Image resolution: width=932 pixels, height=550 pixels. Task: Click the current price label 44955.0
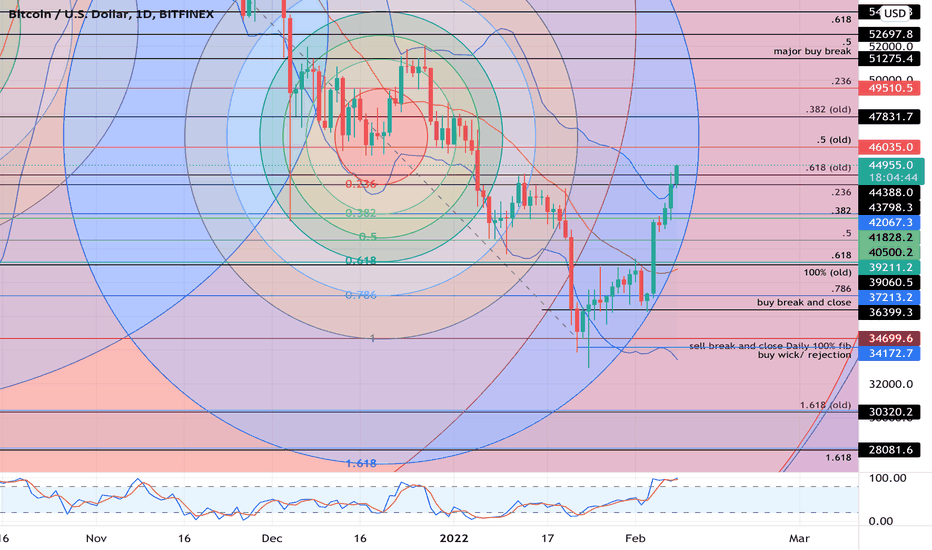click(890, 165)
